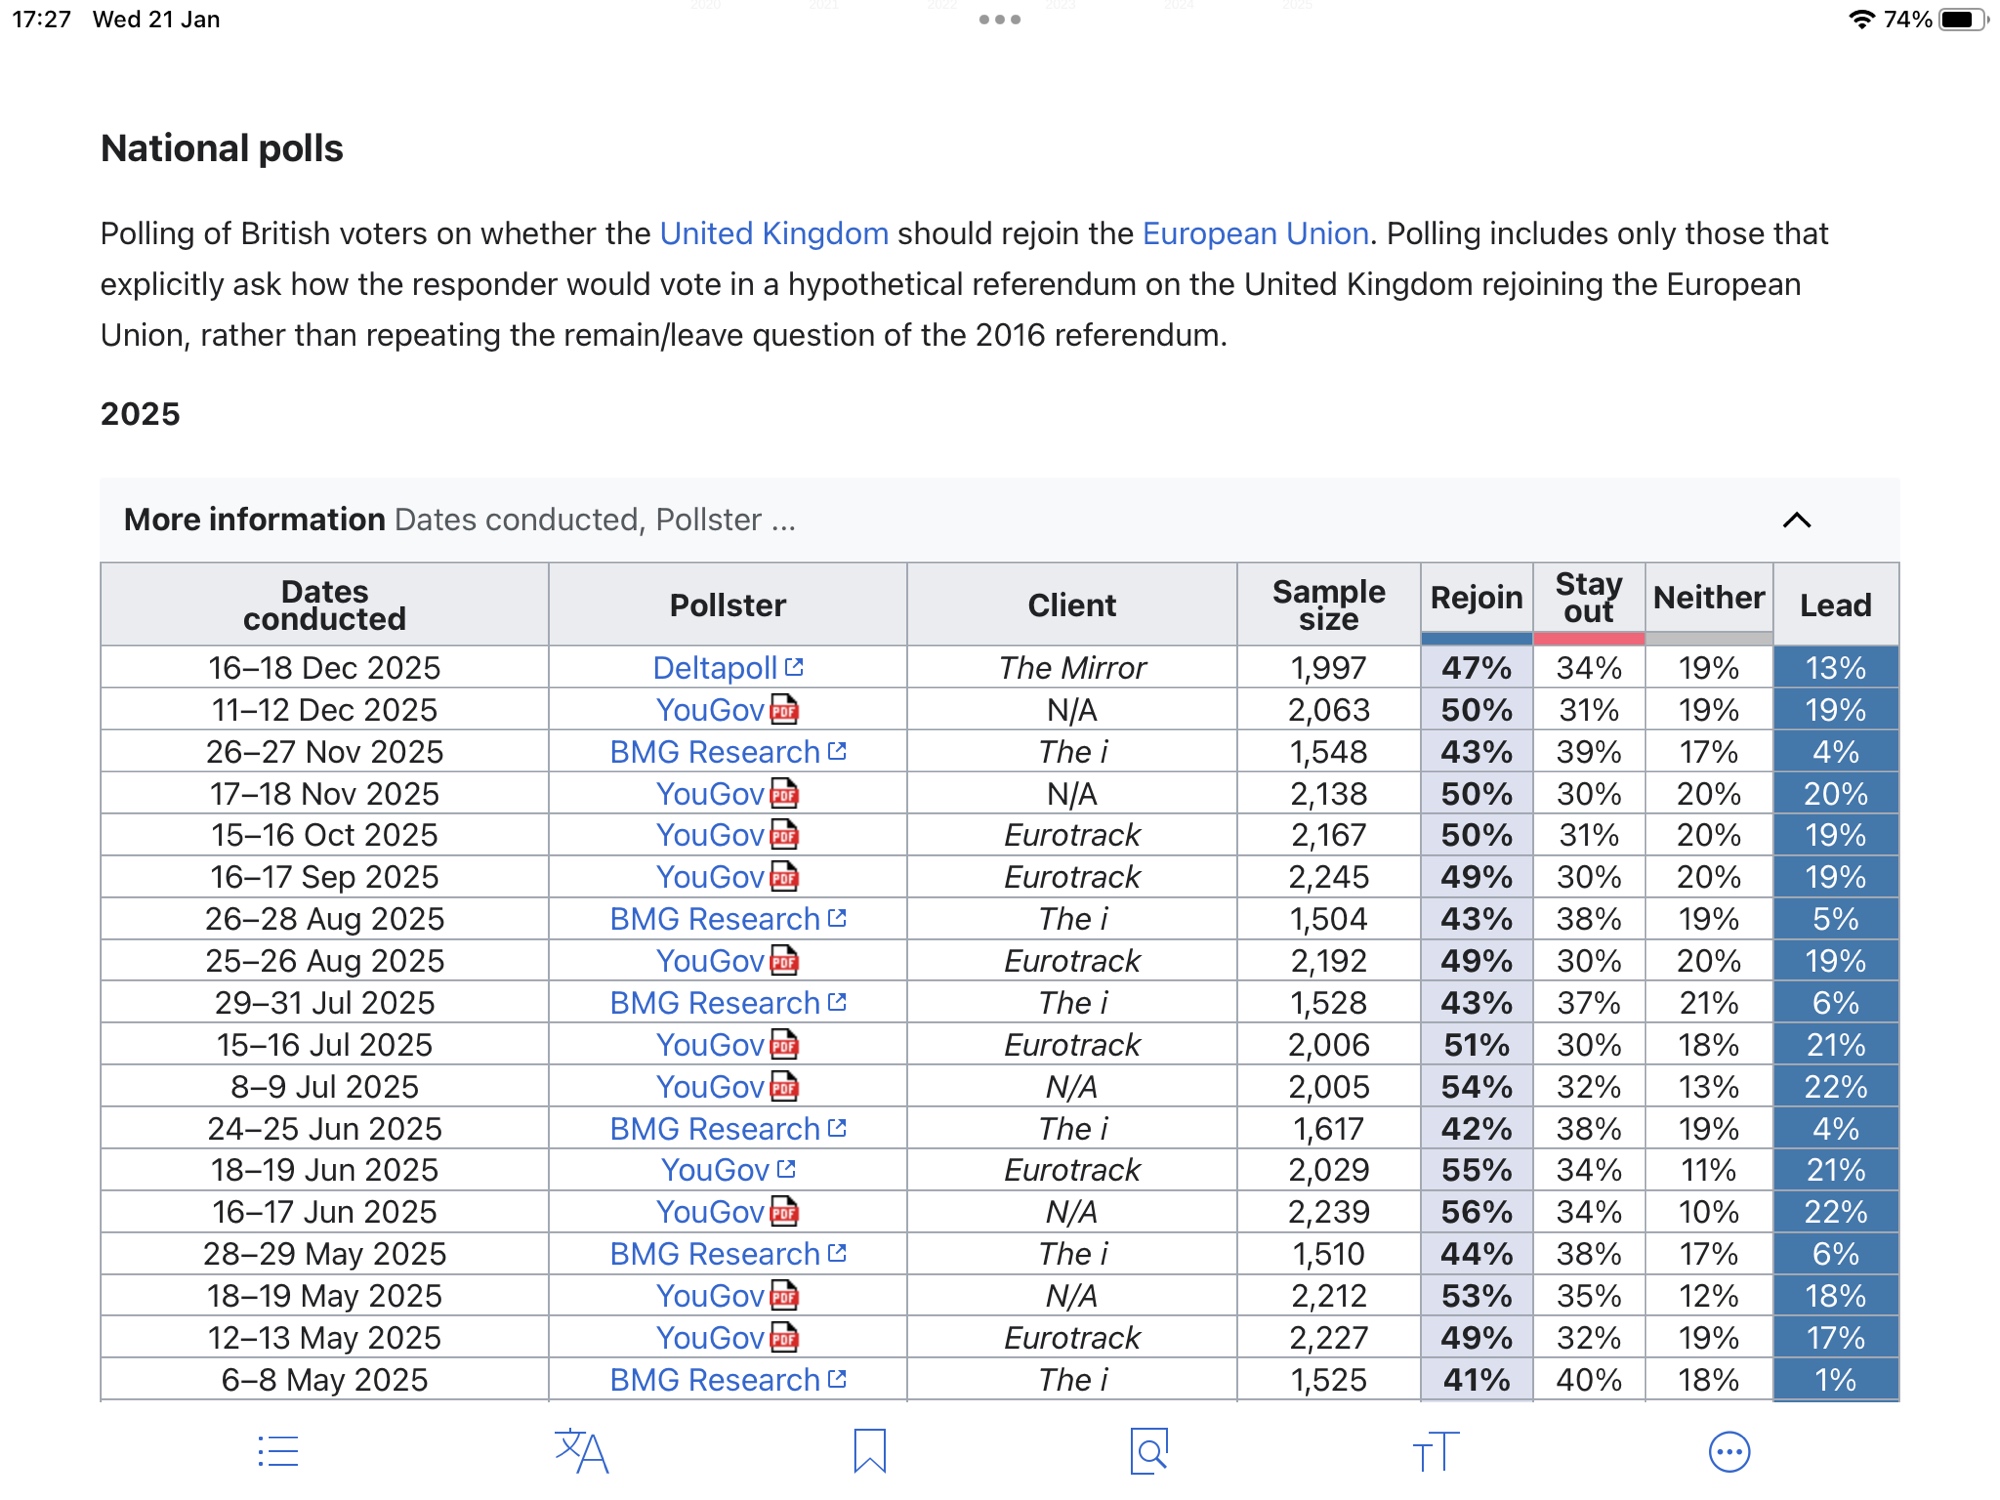
Task: Open PDF icon beside YouGov 11–12 Dec 2025
Action: tap(785, 710)
